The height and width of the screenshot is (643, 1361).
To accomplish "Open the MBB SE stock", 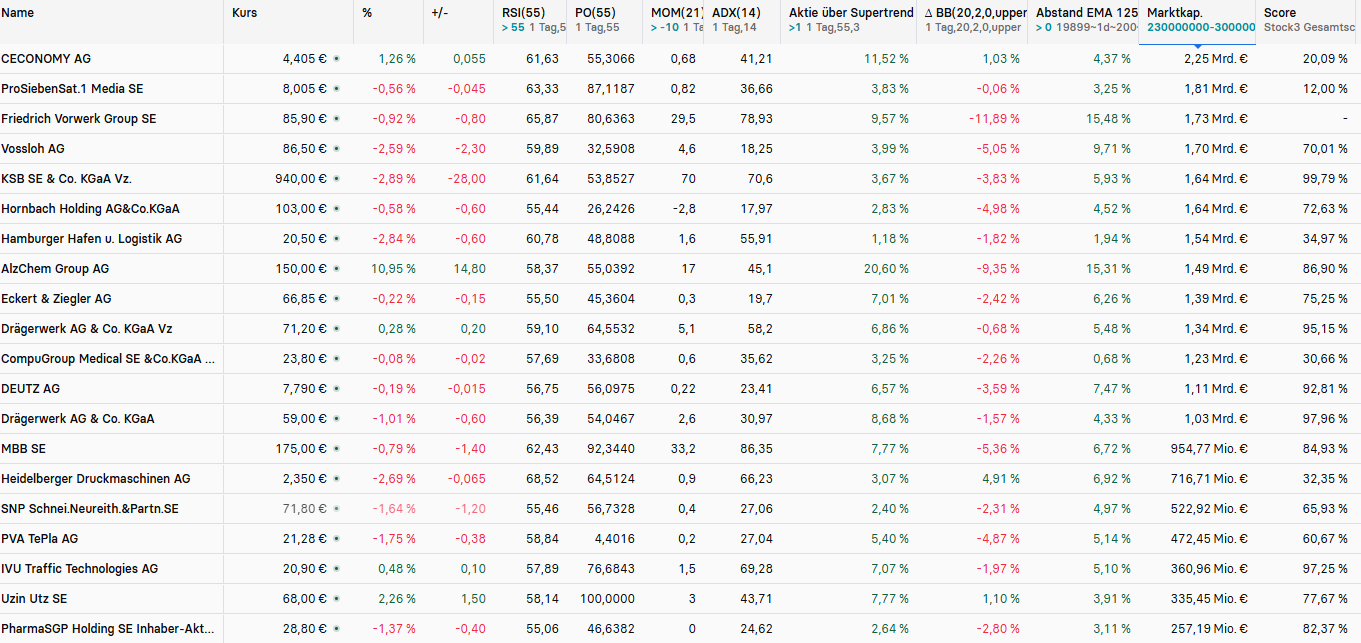I will pyautogui.click(x=24, y=449).
